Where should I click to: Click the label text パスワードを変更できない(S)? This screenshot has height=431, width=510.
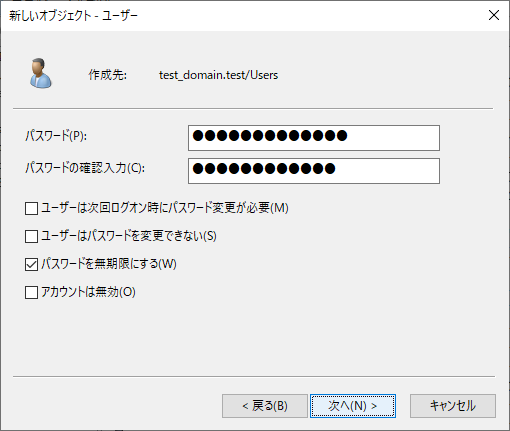click(x=152, y=236)
